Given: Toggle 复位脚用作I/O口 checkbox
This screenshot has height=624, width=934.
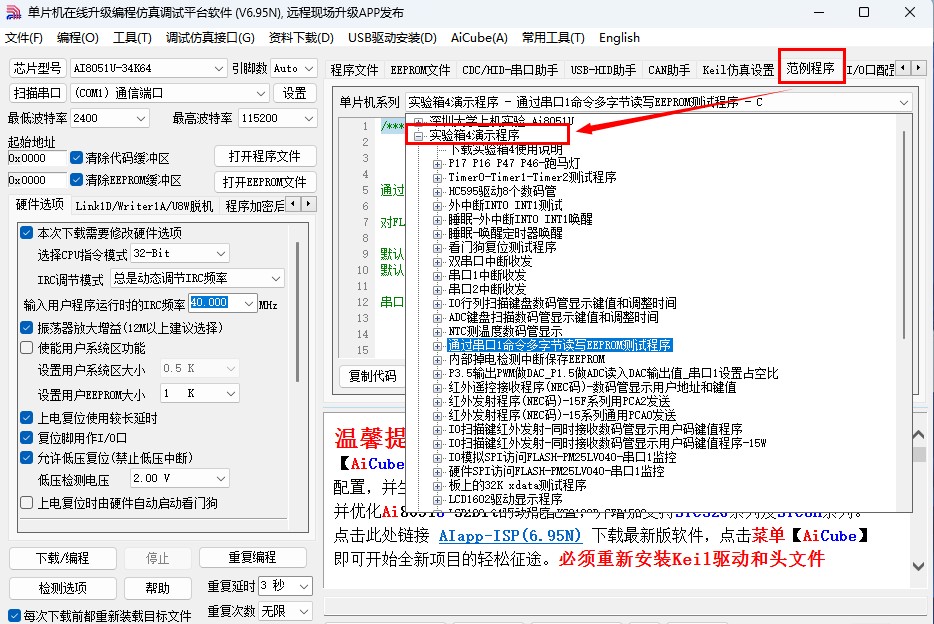Looking at the screenshot, I should click(26, 438).
